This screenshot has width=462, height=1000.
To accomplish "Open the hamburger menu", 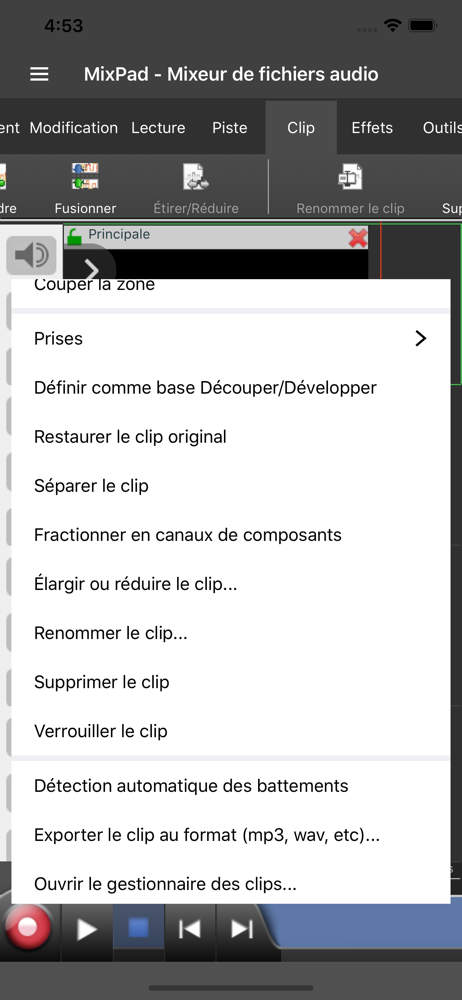I will point(39,75).
